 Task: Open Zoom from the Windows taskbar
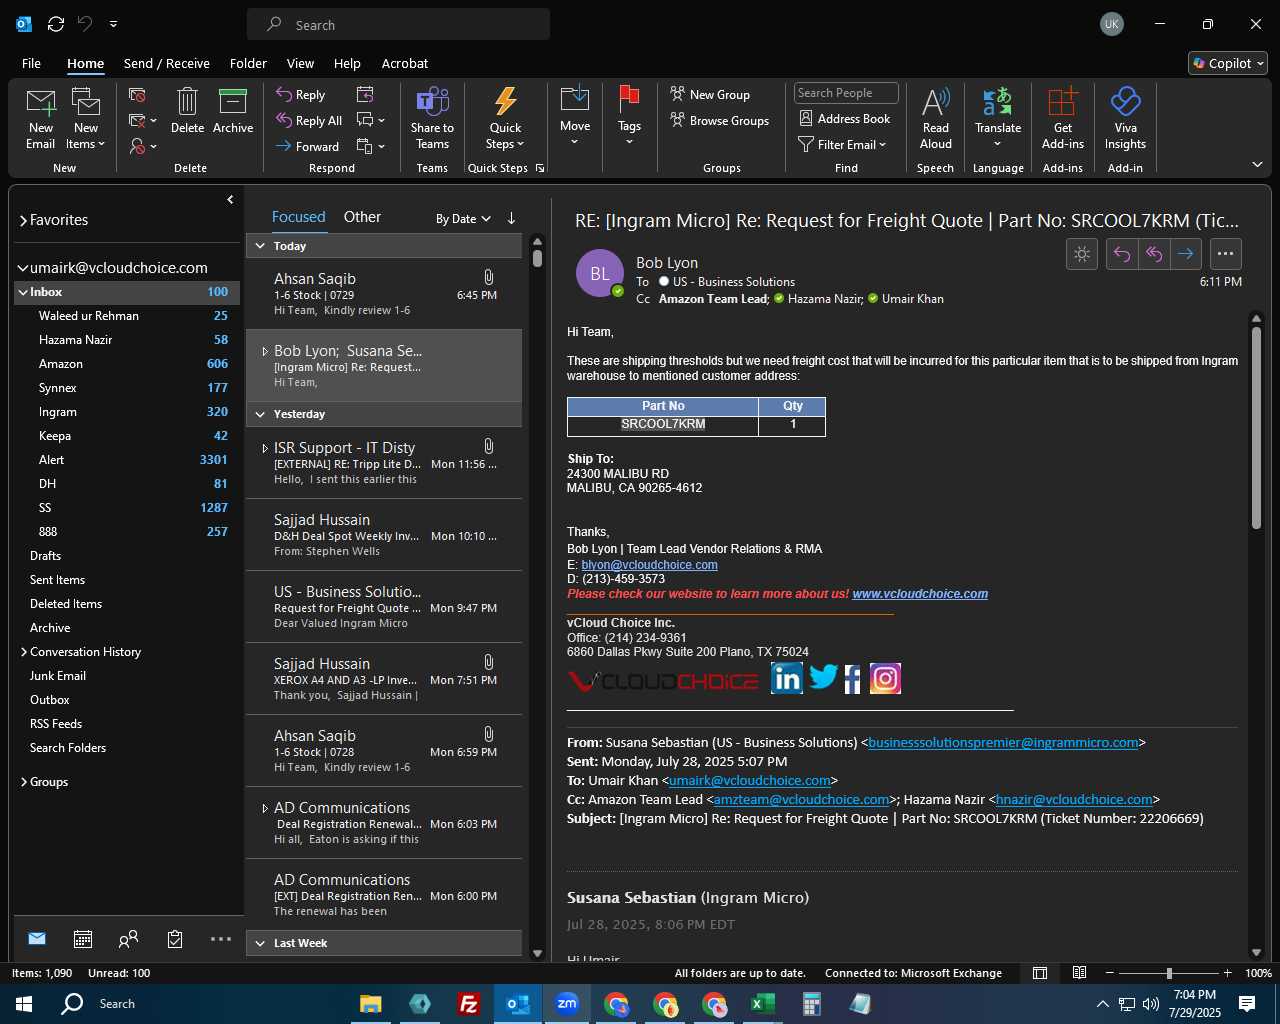(567, 1004)
